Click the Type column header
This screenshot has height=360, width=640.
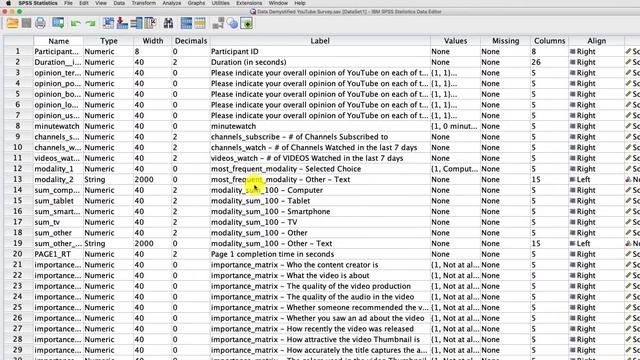tap(109, 41)
